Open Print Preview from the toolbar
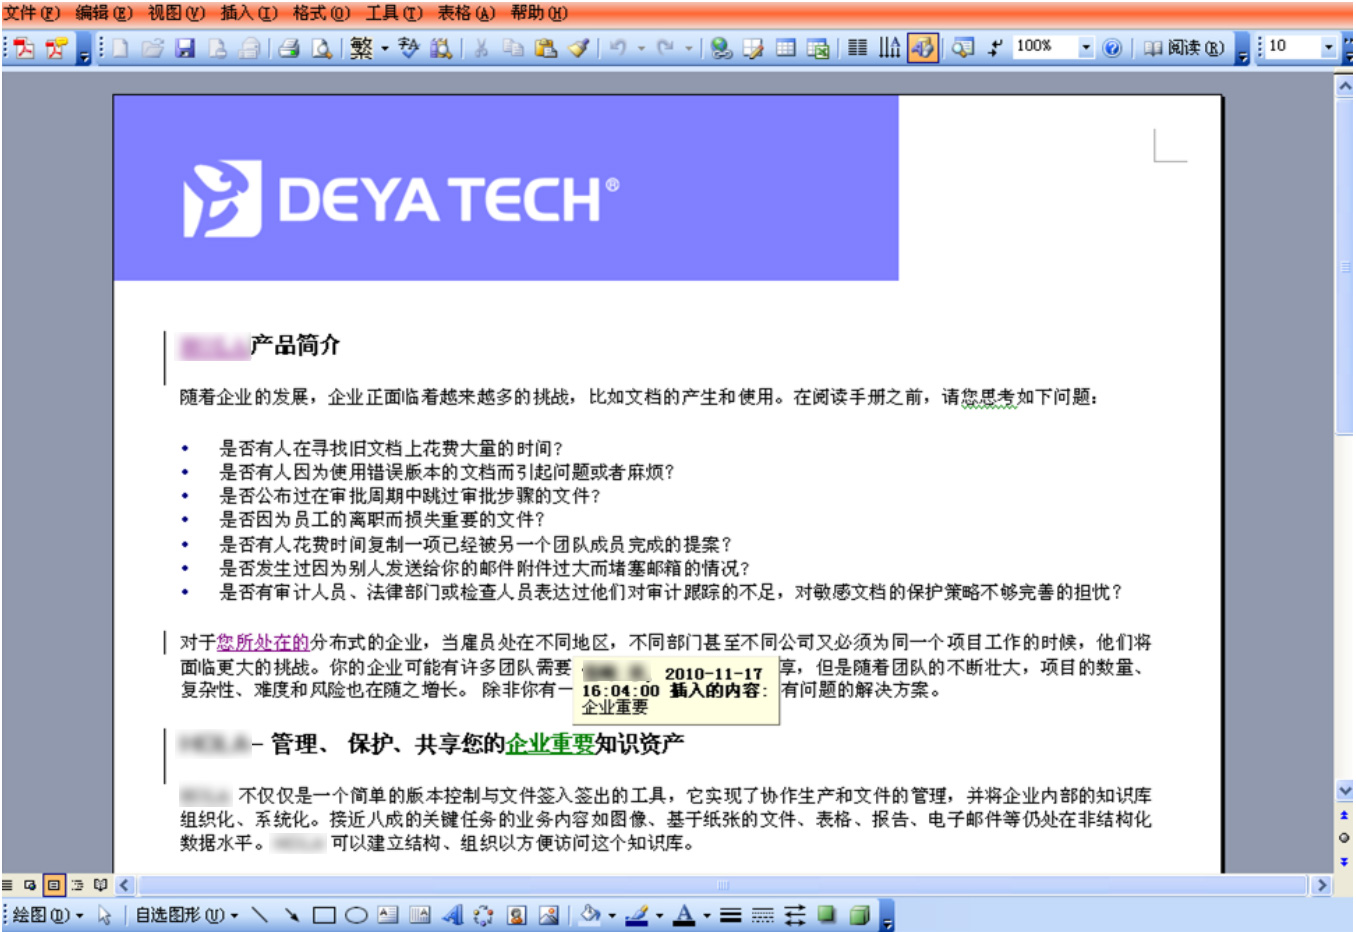This screenshot has height=932, width=1356. pos(321,48)
